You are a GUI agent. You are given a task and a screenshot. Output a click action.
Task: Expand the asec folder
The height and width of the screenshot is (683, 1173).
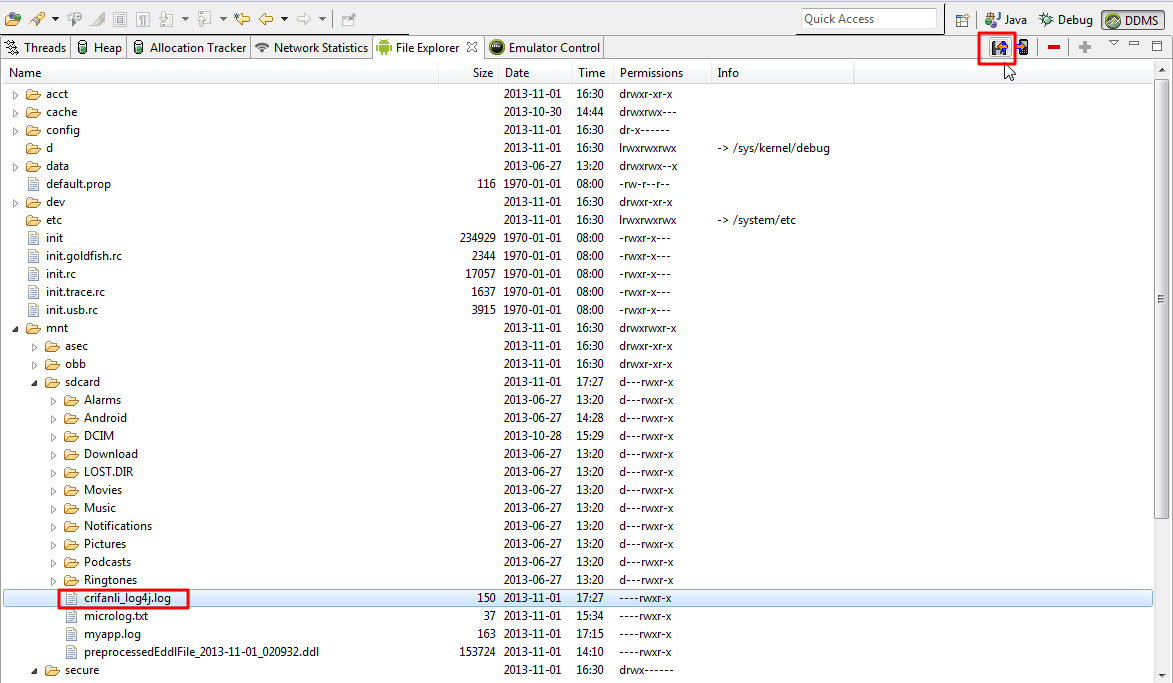[x=34, y=346]
